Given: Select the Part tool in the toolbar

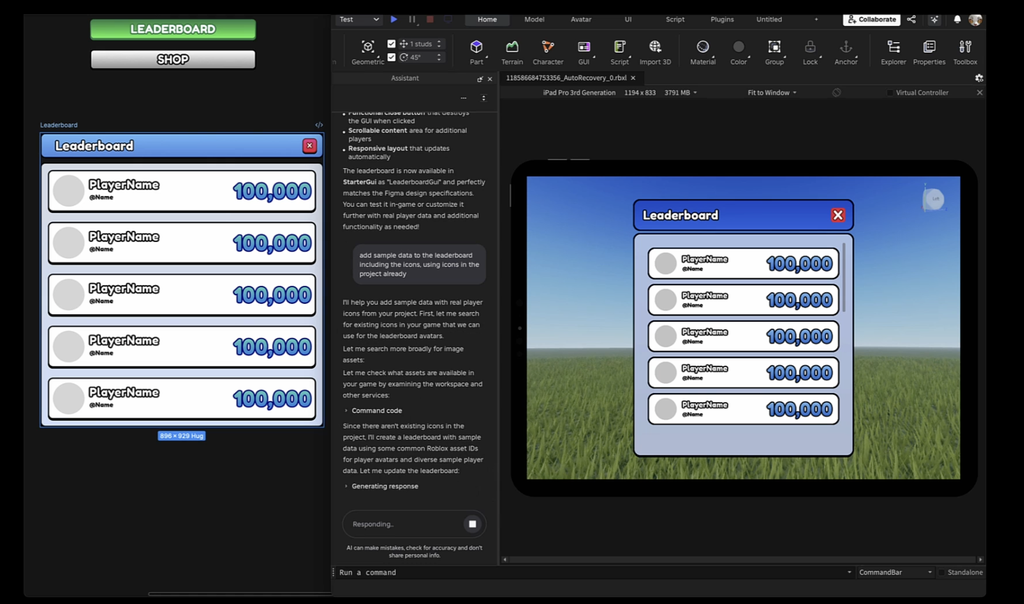Looking at the screenshot, I should click(x=476, y=47).
